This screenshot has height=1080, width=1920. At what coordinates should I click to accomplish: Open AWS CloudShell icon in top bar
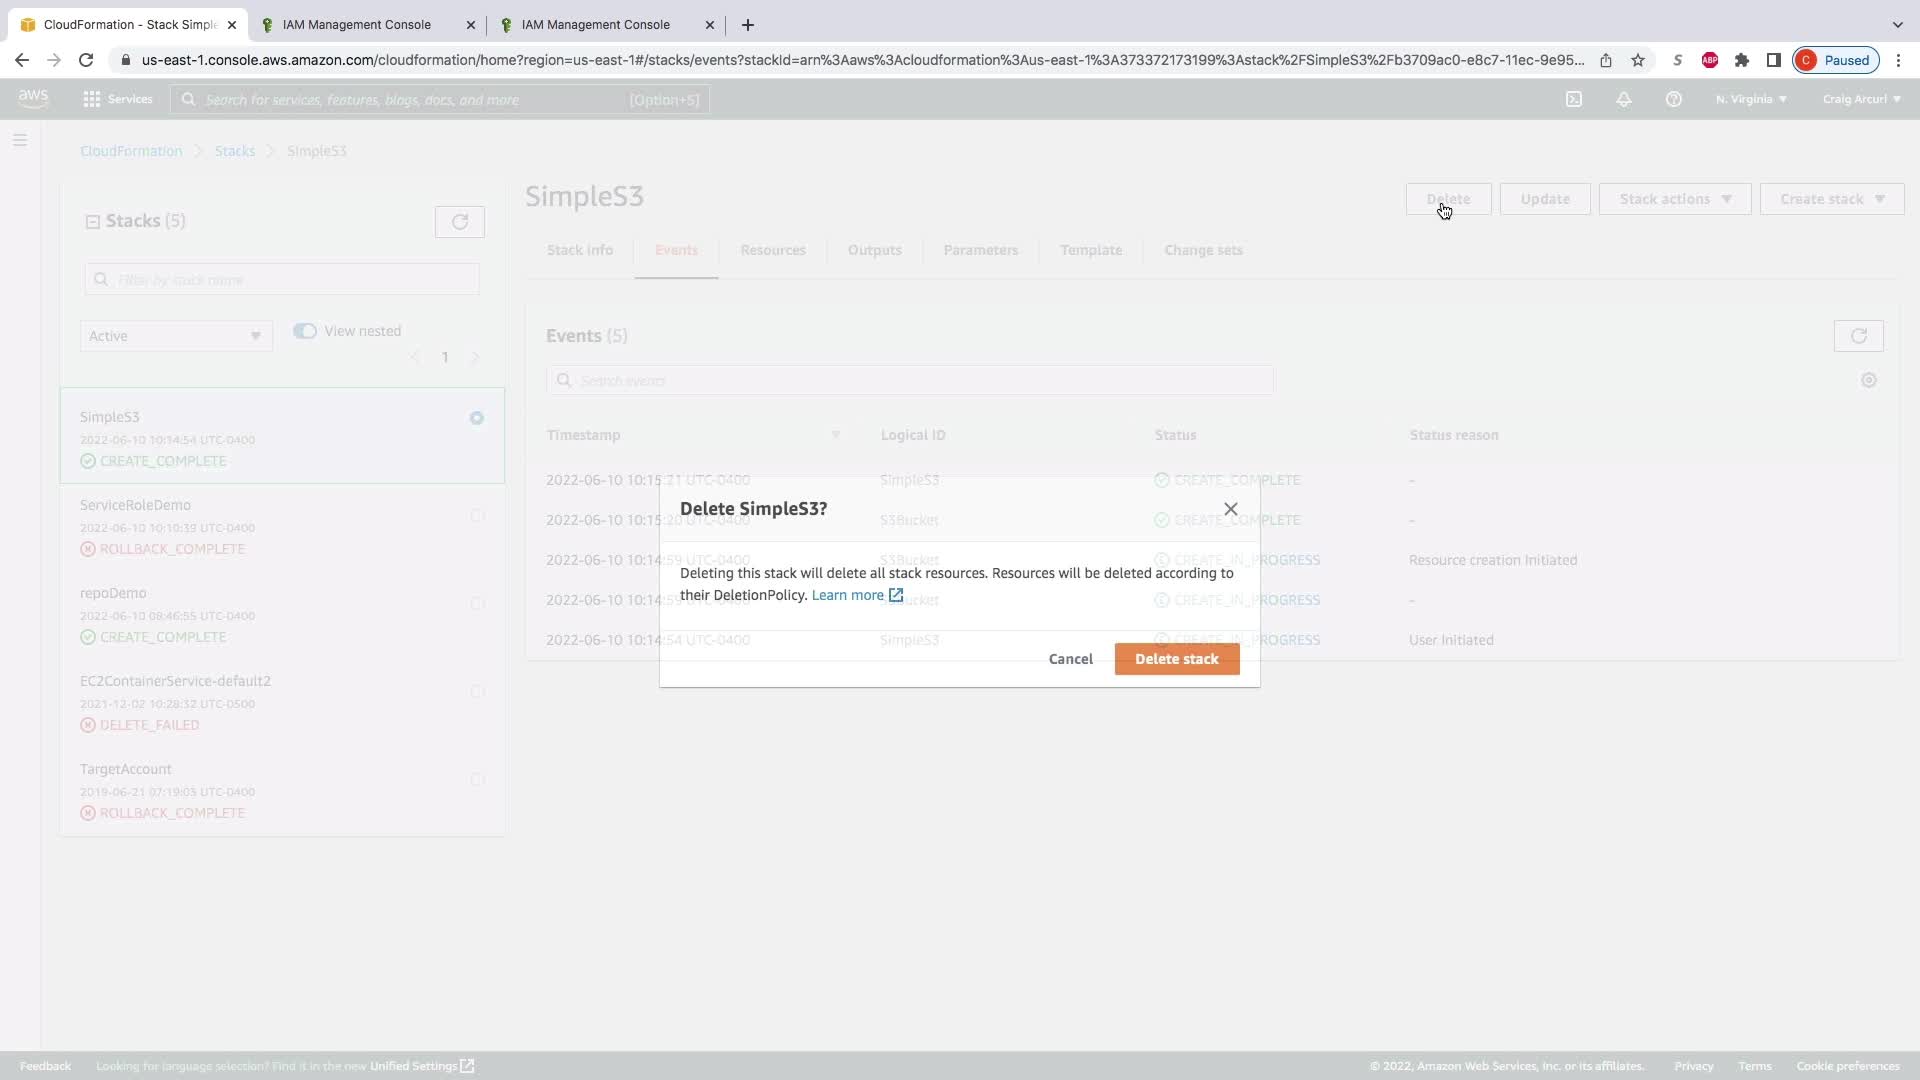(1574, 99)
